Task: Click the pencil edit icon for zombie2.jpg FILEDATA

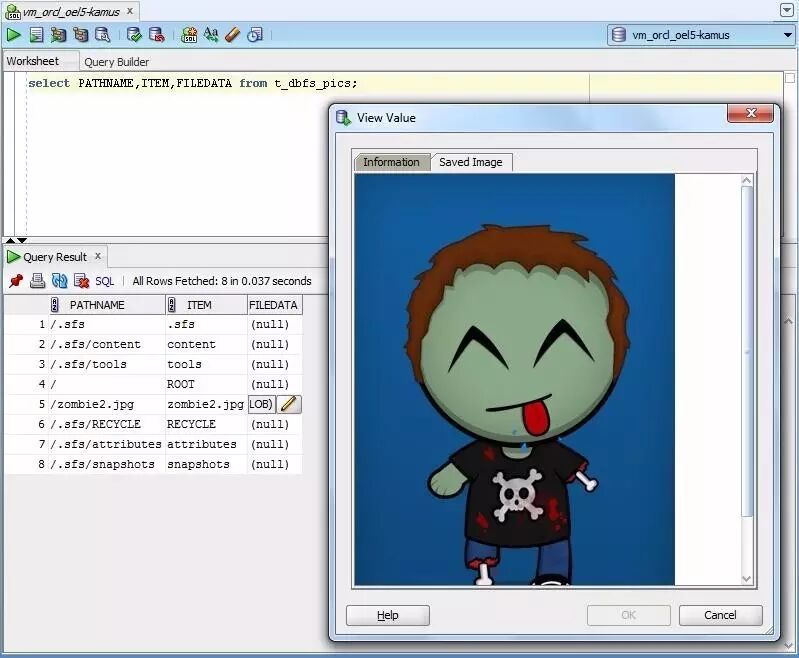Action: pos(289,404)
